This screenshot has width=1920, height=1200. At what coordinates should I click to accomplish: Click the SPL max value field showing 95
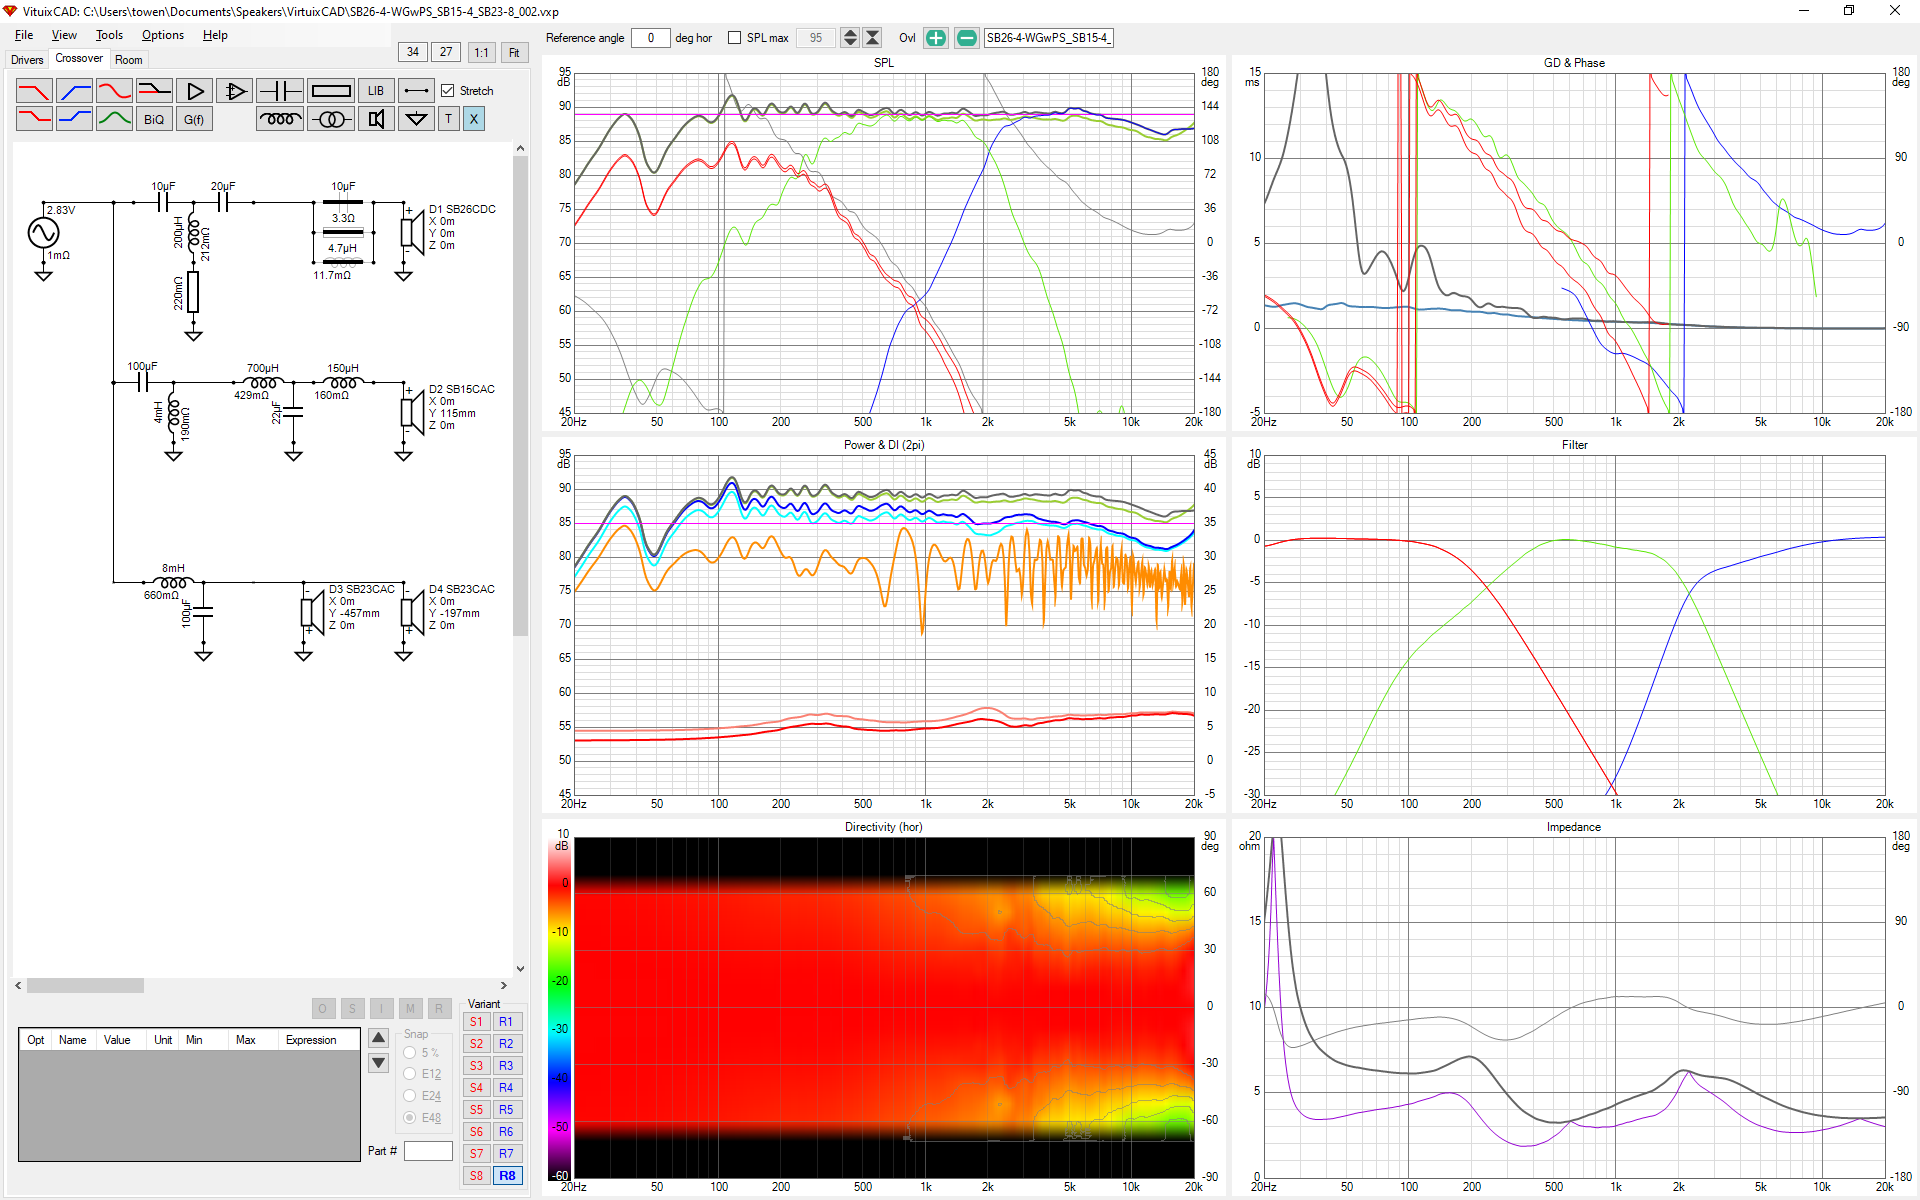click(815, 38)
